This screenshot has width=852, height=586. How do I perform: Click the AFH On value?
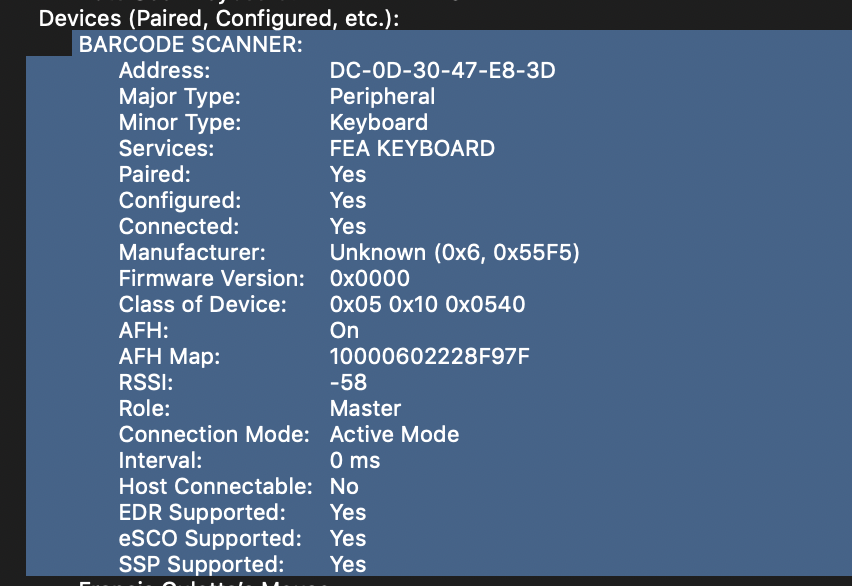click(344, 331)
